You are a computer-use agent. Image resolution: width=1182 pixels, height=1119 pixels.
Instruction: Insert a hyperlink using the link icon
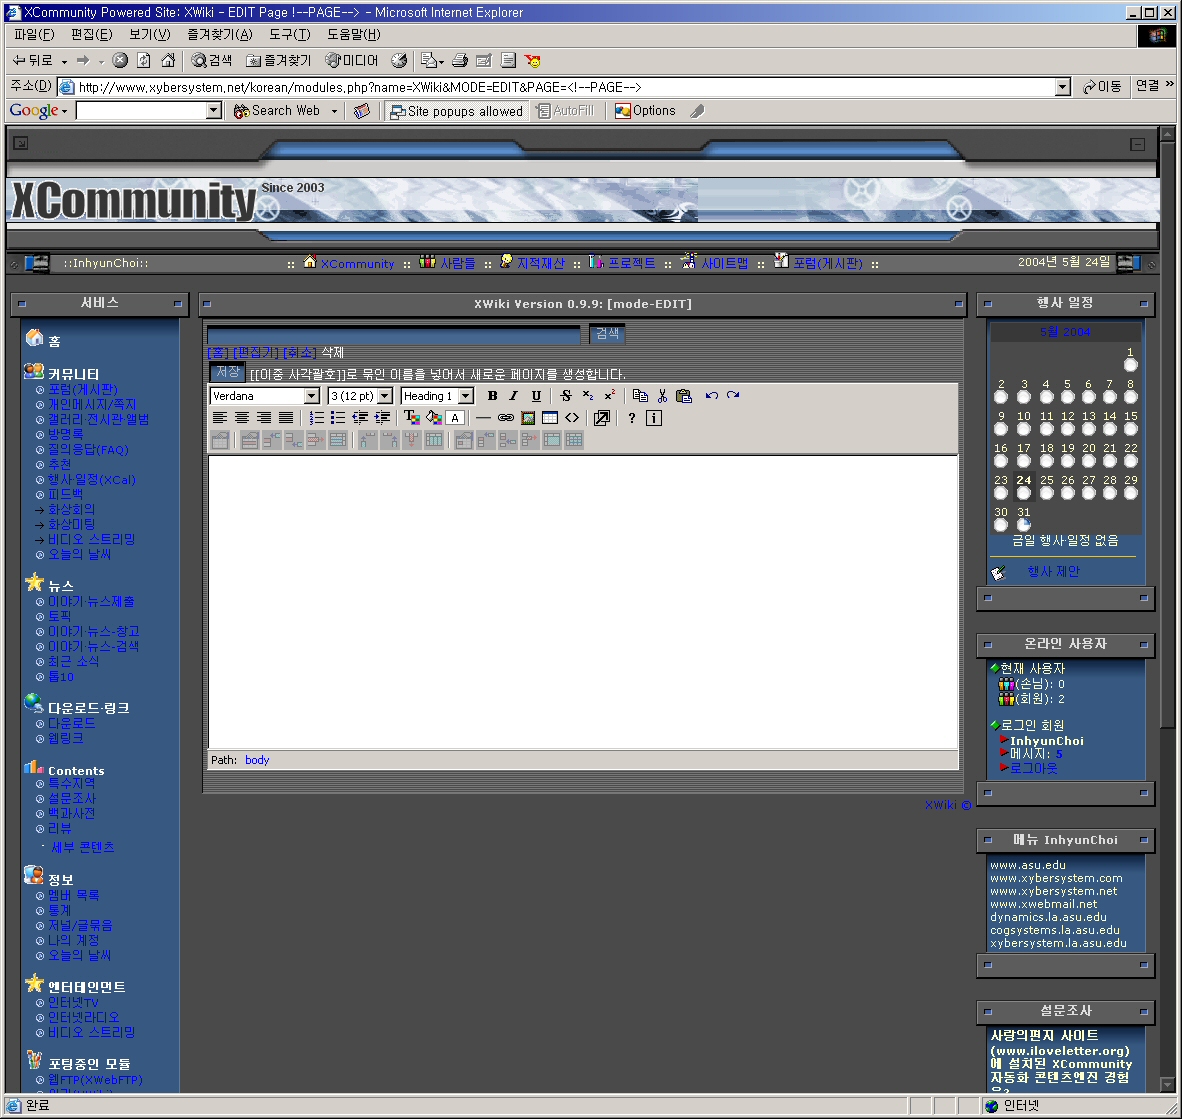click(x=506, y=418)
